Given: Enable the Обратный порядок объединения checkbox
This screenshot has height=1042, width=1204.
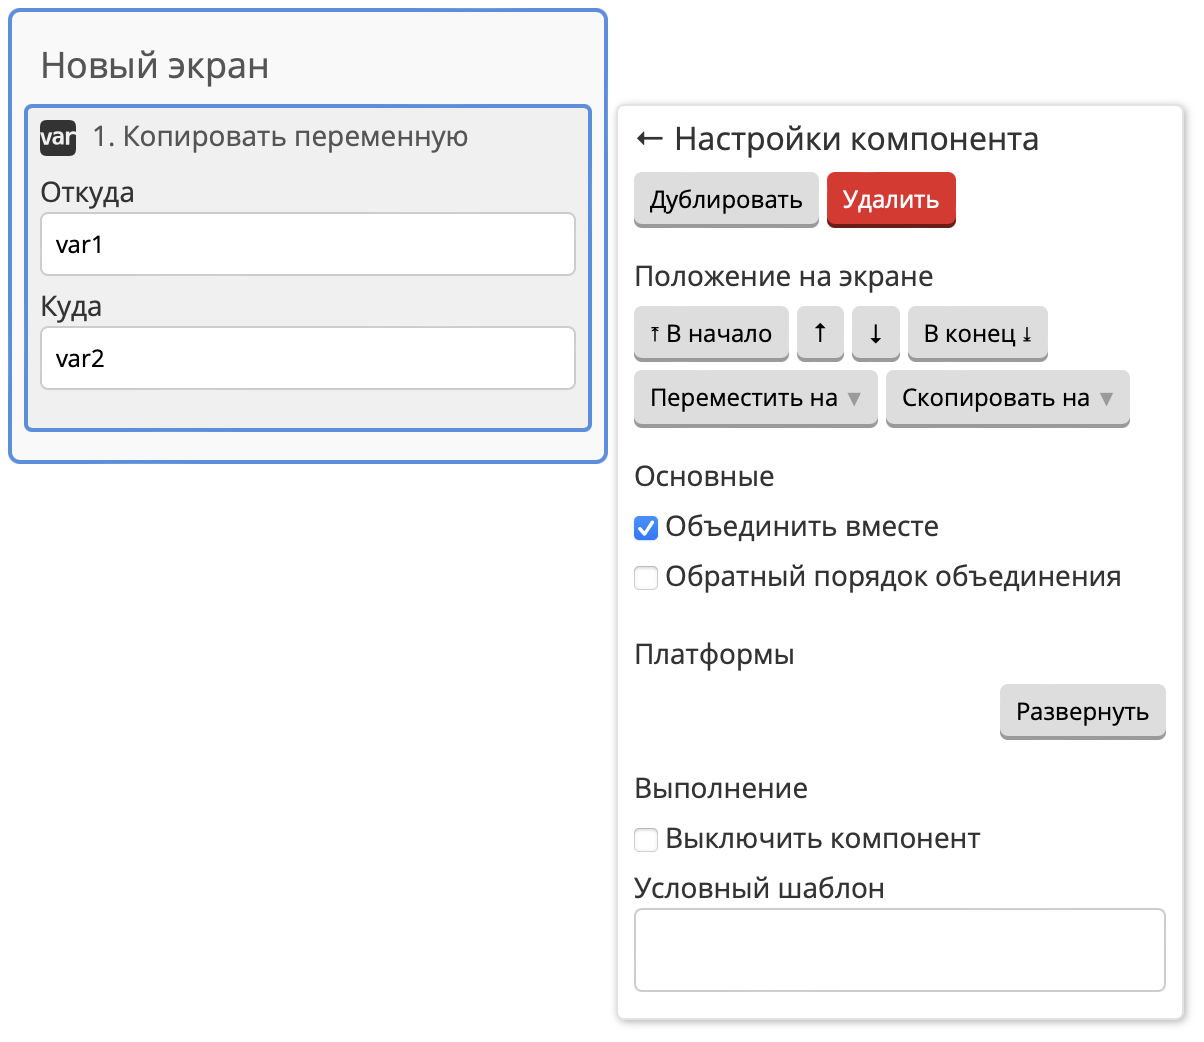Looking at the screenshot, I should [645, 577].
